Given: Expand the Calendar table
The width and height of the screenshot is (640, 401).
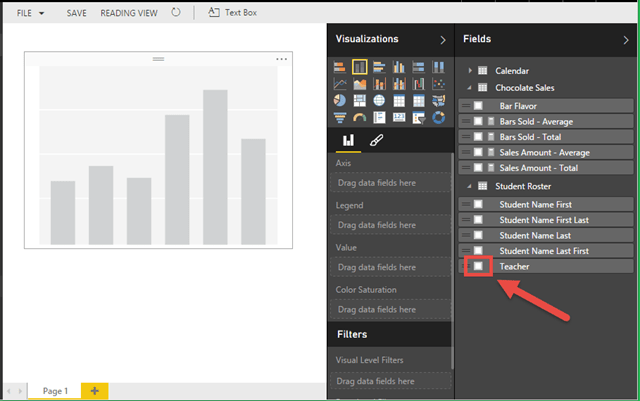Looking at the screenshot, I should (470, 70).
